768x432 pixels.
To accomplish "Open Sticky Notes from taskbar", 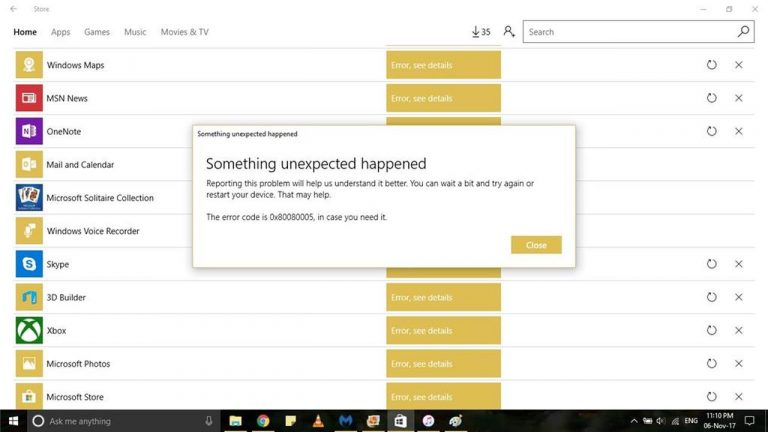I will click(x=290, y=421).
